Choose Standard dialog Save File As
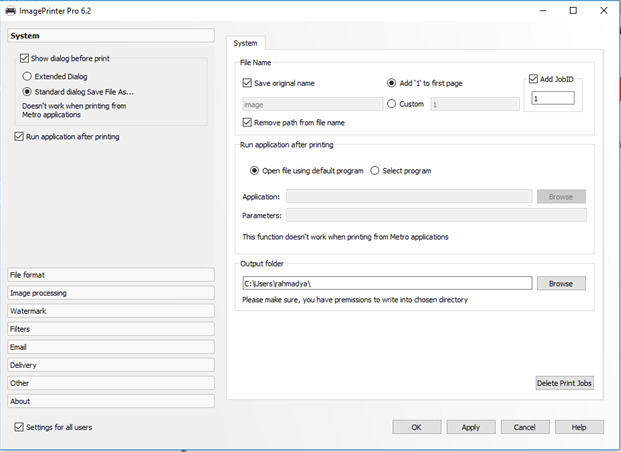Screen dimensions: 621x452 (x=28, y=91)
